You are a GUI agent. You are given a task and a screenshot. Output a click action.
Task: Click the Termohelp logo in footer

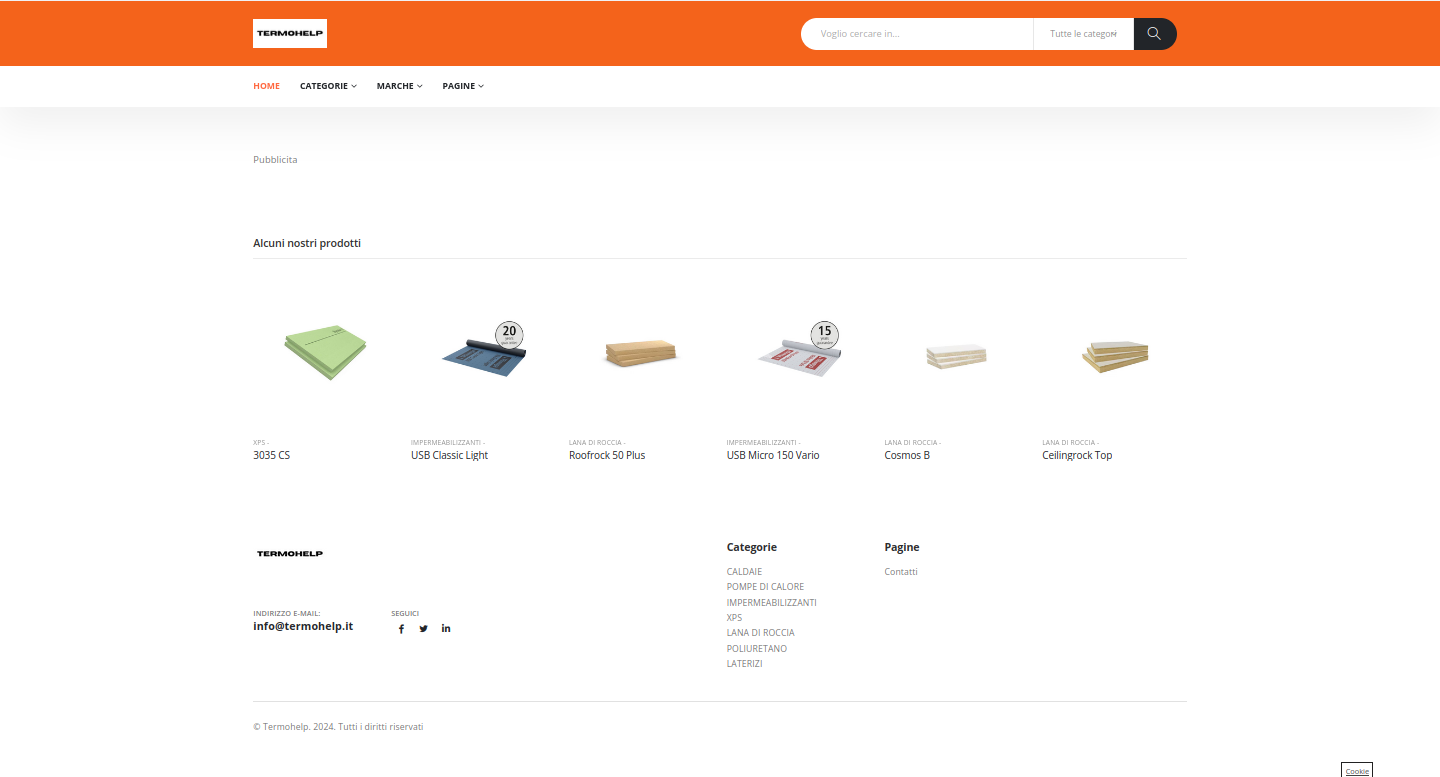(290, 553)
